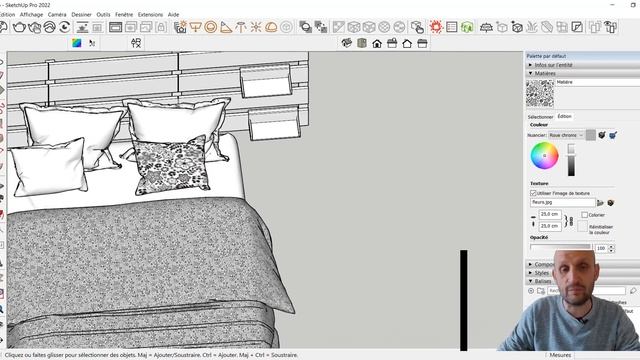Viewport: 640px width, 360px height.
Task: Open the 'Extensions' menu
Action: tap(150, 15)
